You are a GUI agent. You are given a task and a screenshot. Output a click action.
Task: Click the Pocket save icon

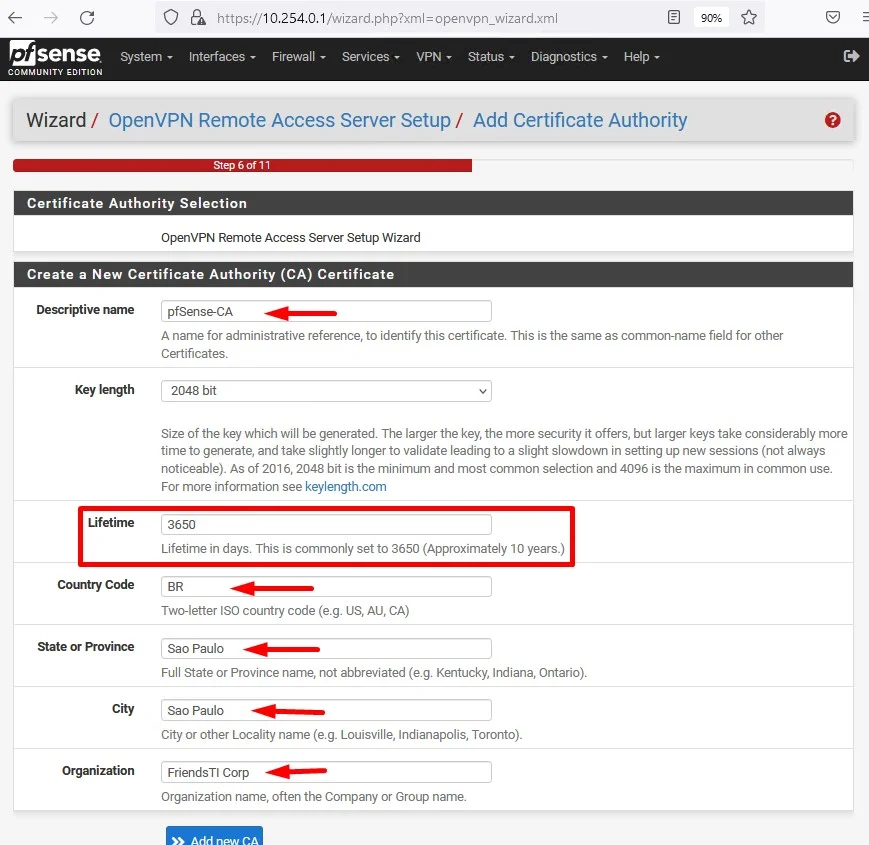832,17
